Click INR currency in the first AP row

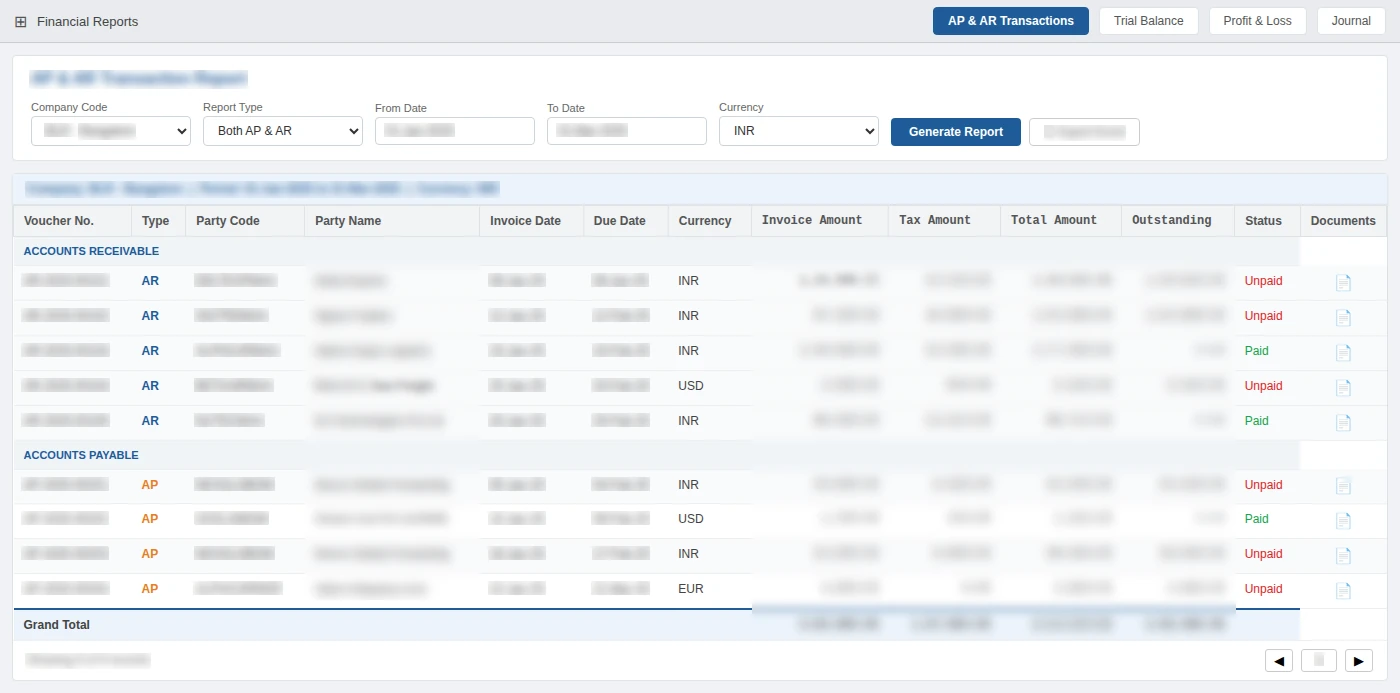[x=688, y=485]
